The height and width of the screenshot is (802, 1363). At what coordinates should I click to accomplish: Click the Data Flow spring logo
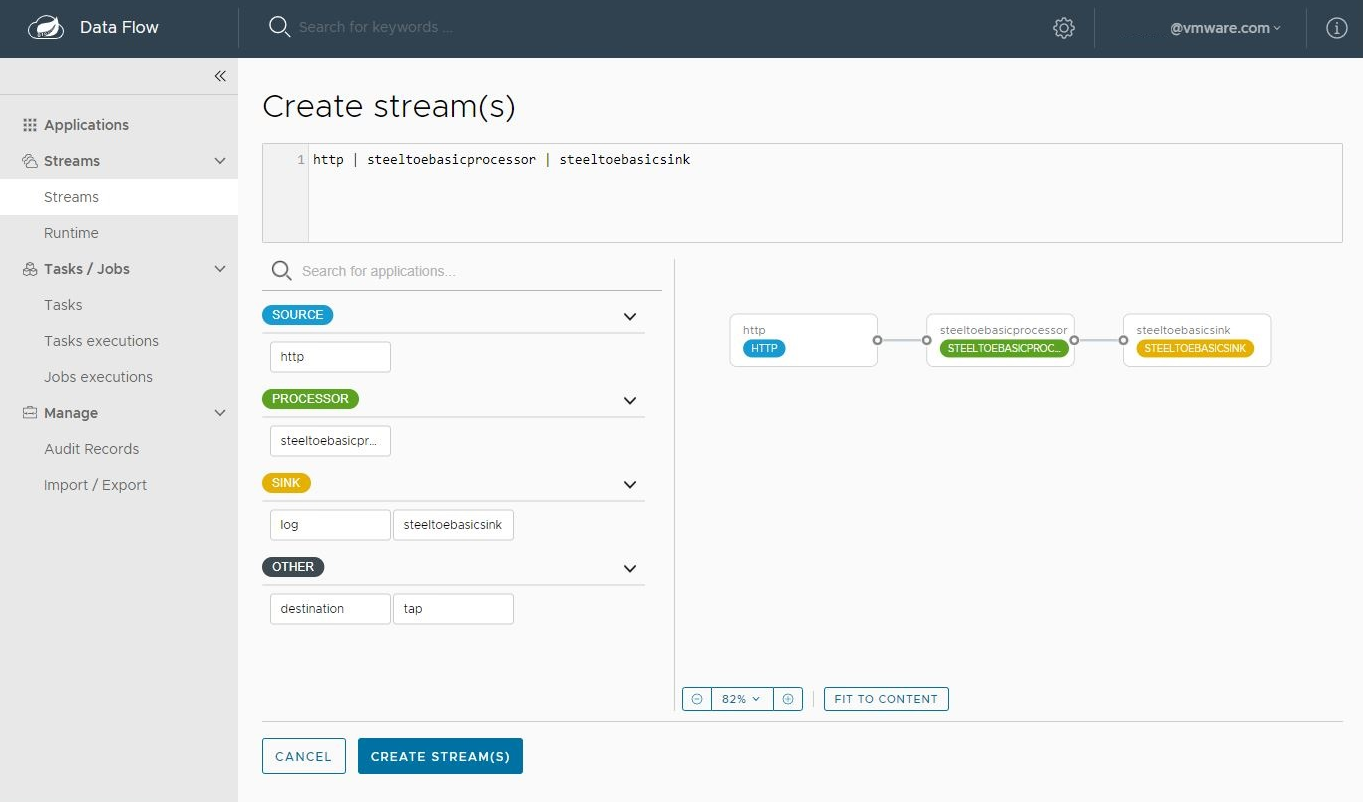click(x=46, y=27)
